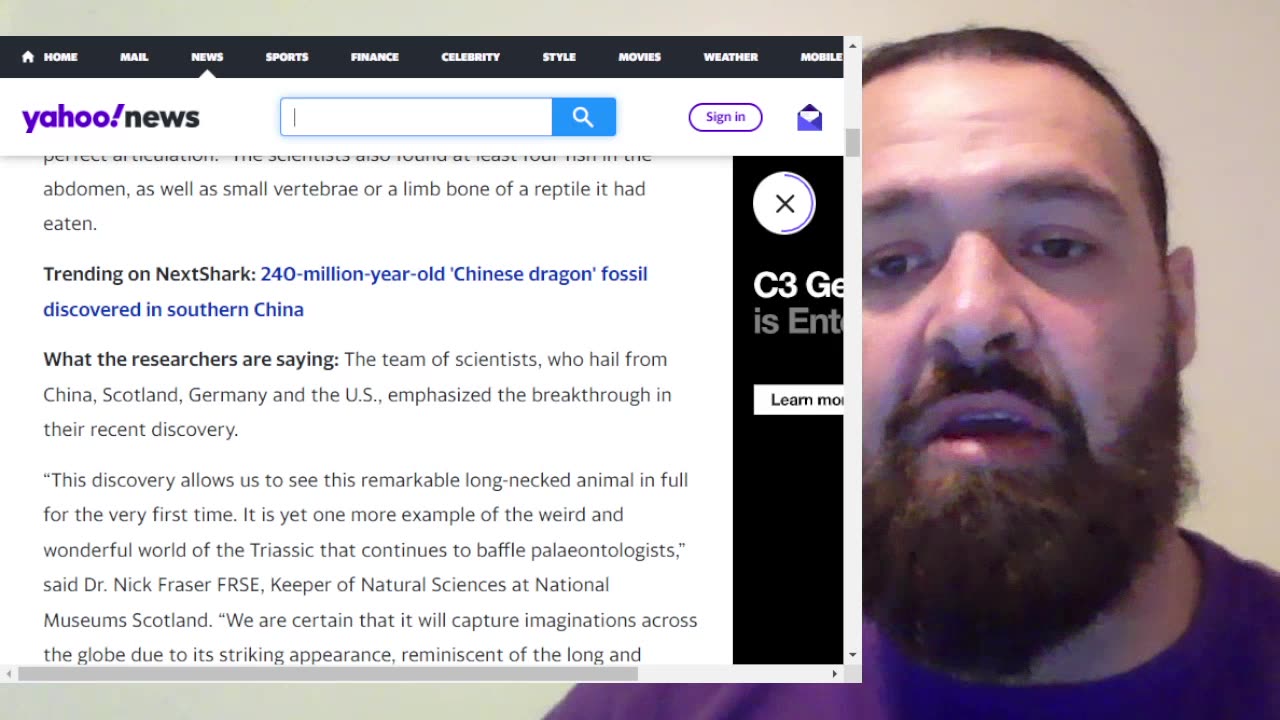Click the vertical scrollbar thumb

point(852,142)
